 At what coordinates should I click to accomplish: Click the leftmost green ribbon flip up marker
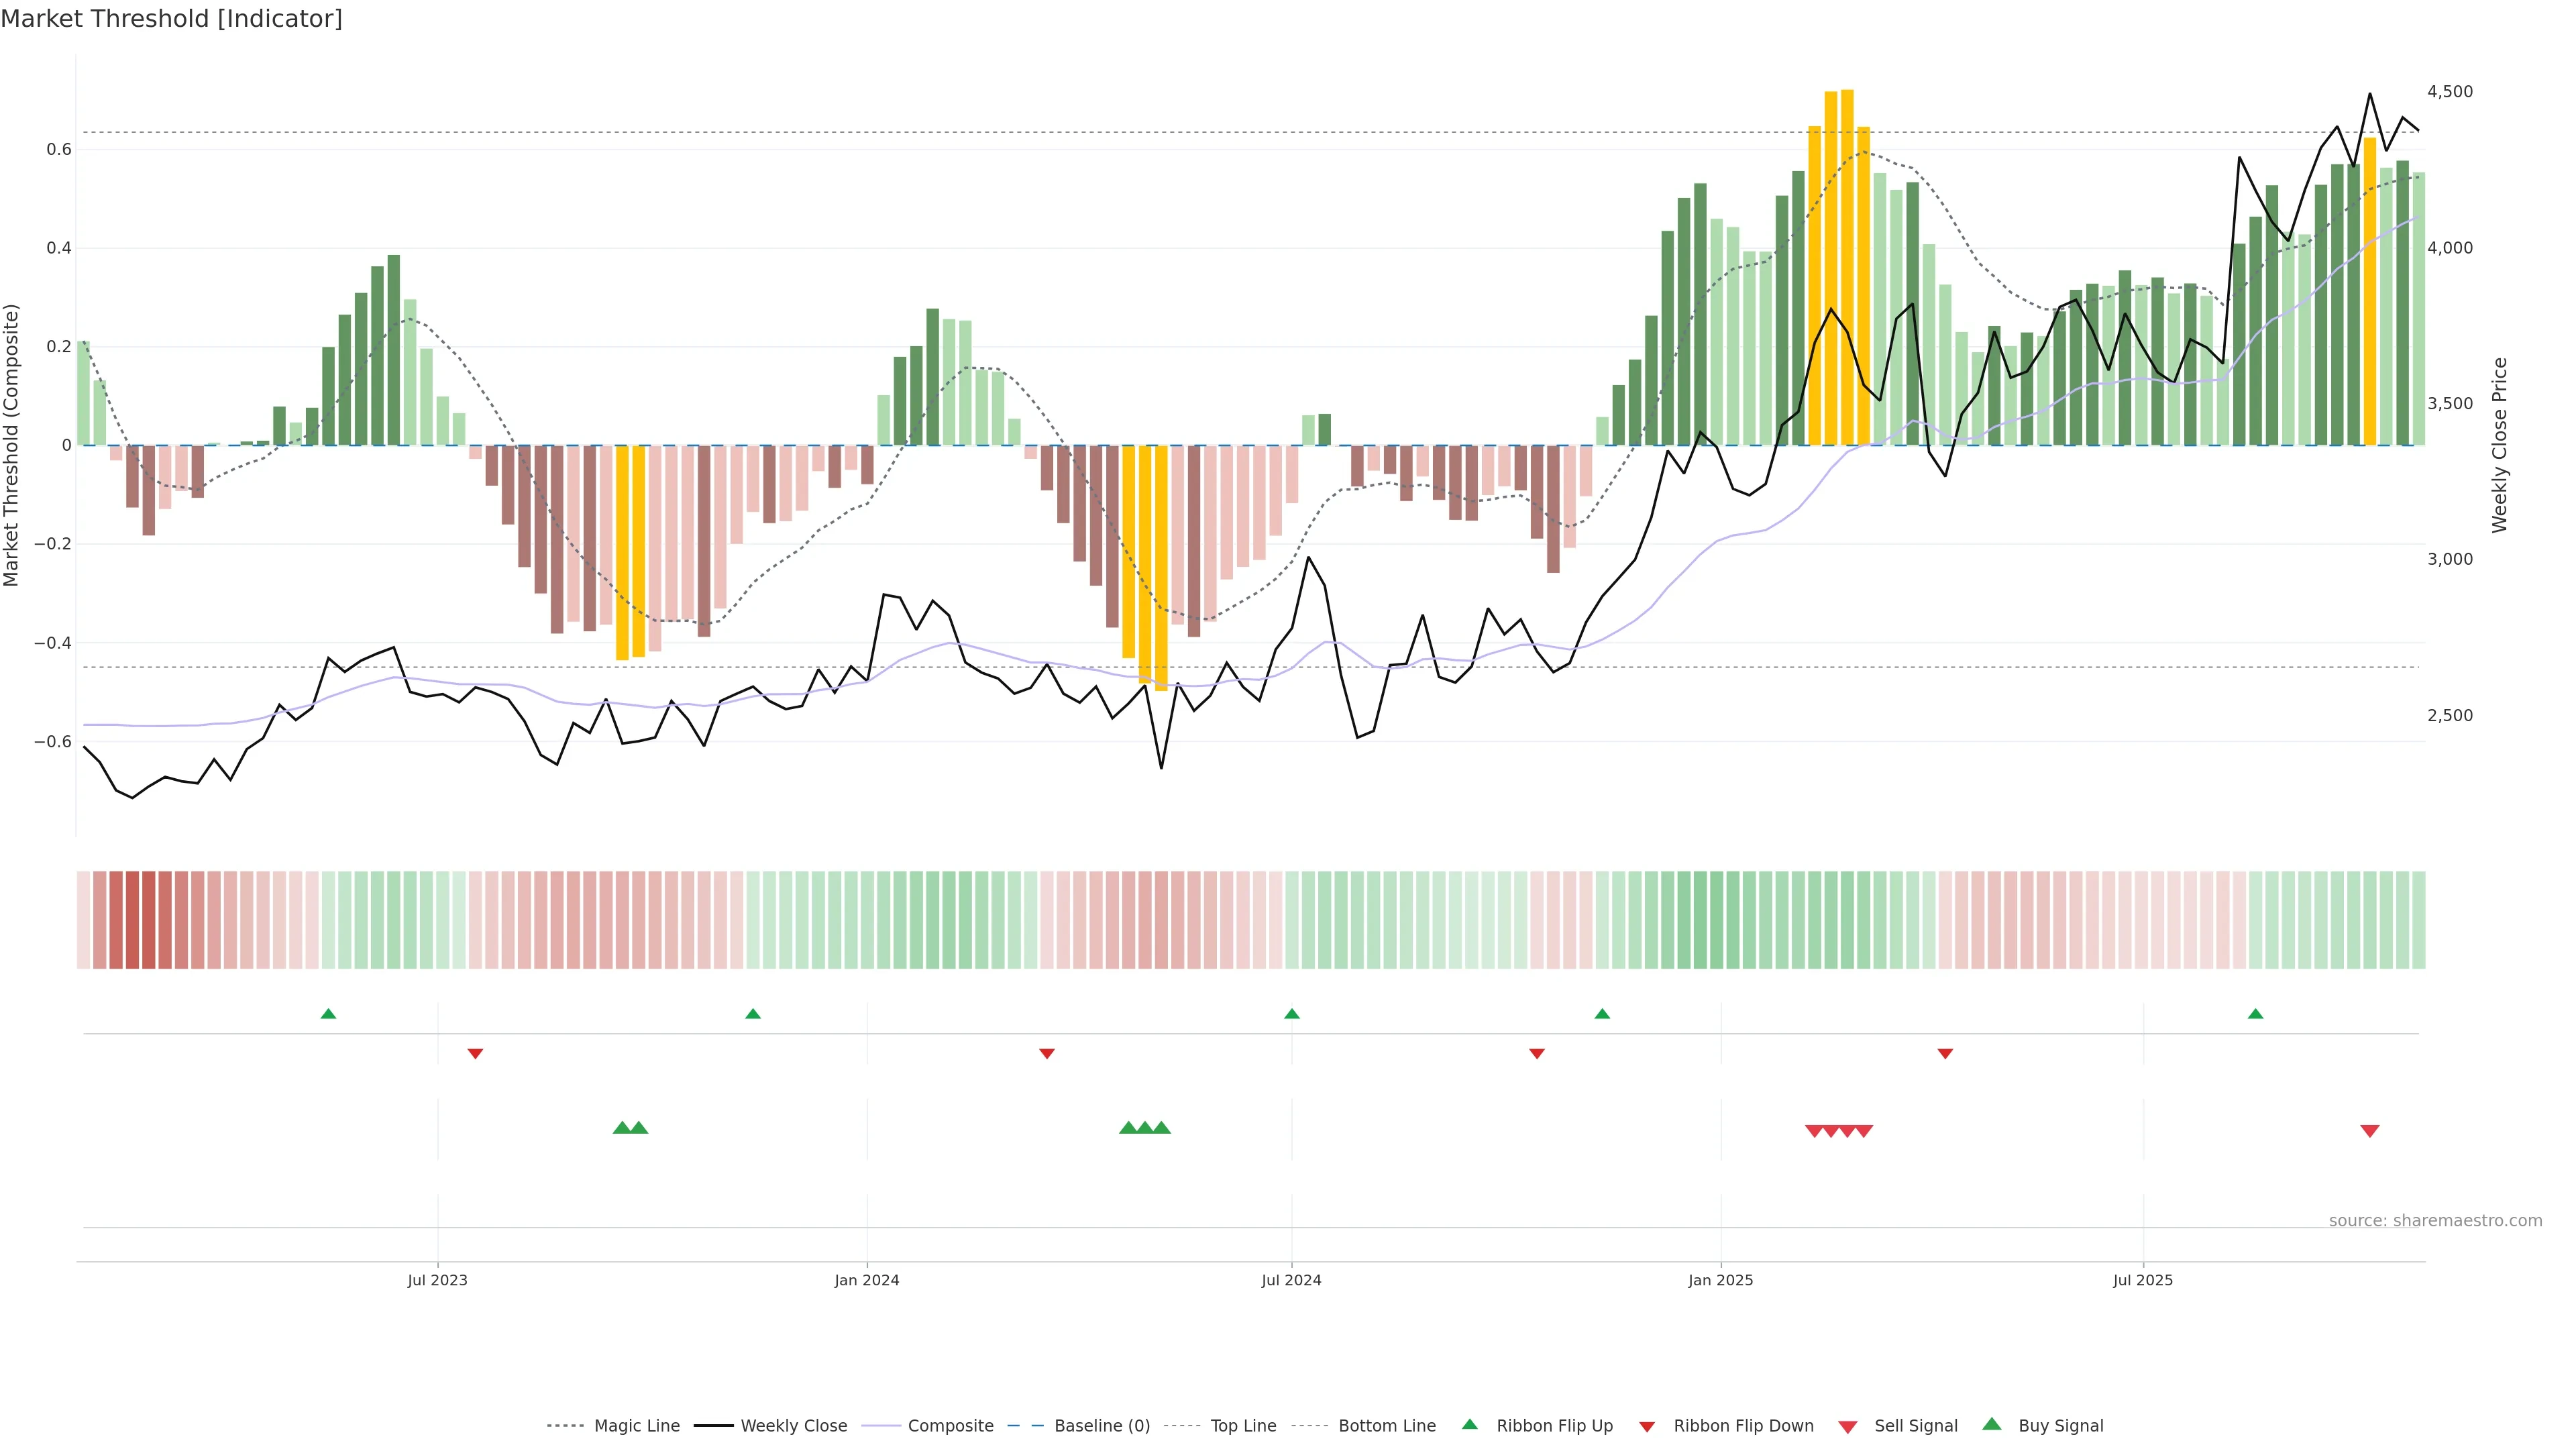tap(328, 1014)
